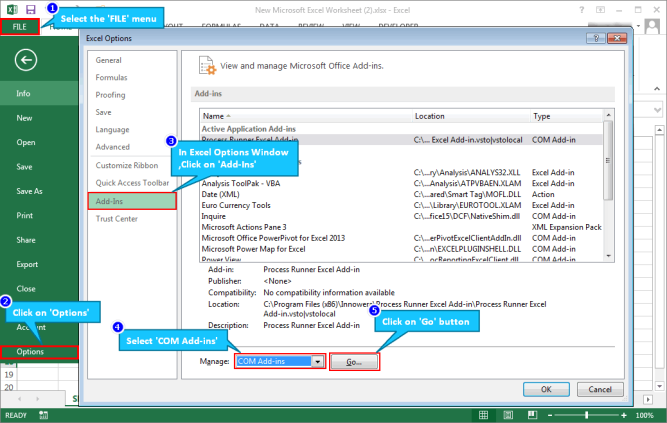Open Info in backstage menu
Image resolution: width=667 pixels, height=423 pixels.
pyautogui.click(x=39, y=93)
